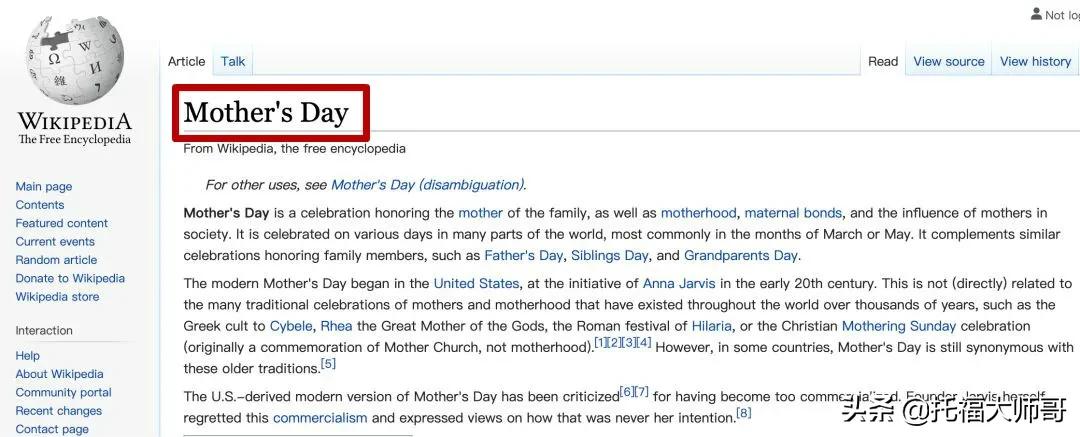Click the Community portal link

click(x=63, y=392)
